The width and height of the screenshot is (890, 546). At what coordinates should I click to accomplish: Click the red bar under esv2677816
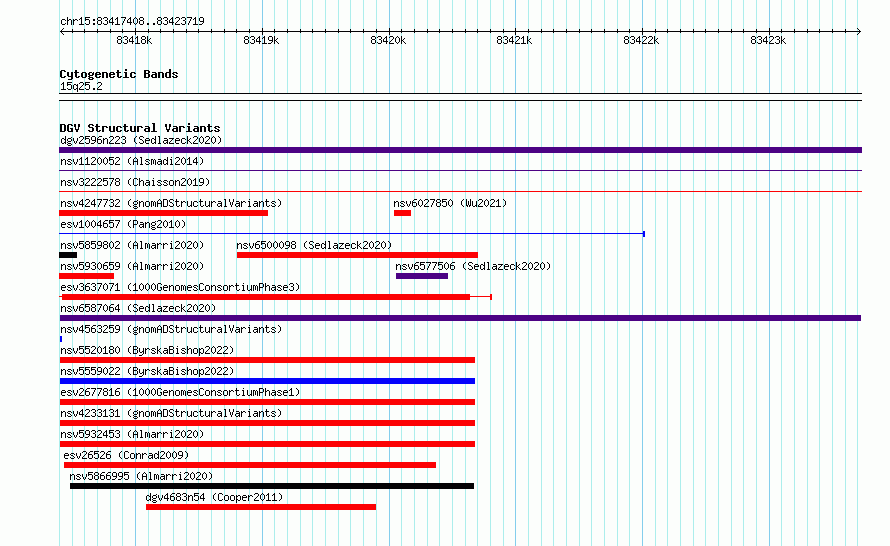267,402
